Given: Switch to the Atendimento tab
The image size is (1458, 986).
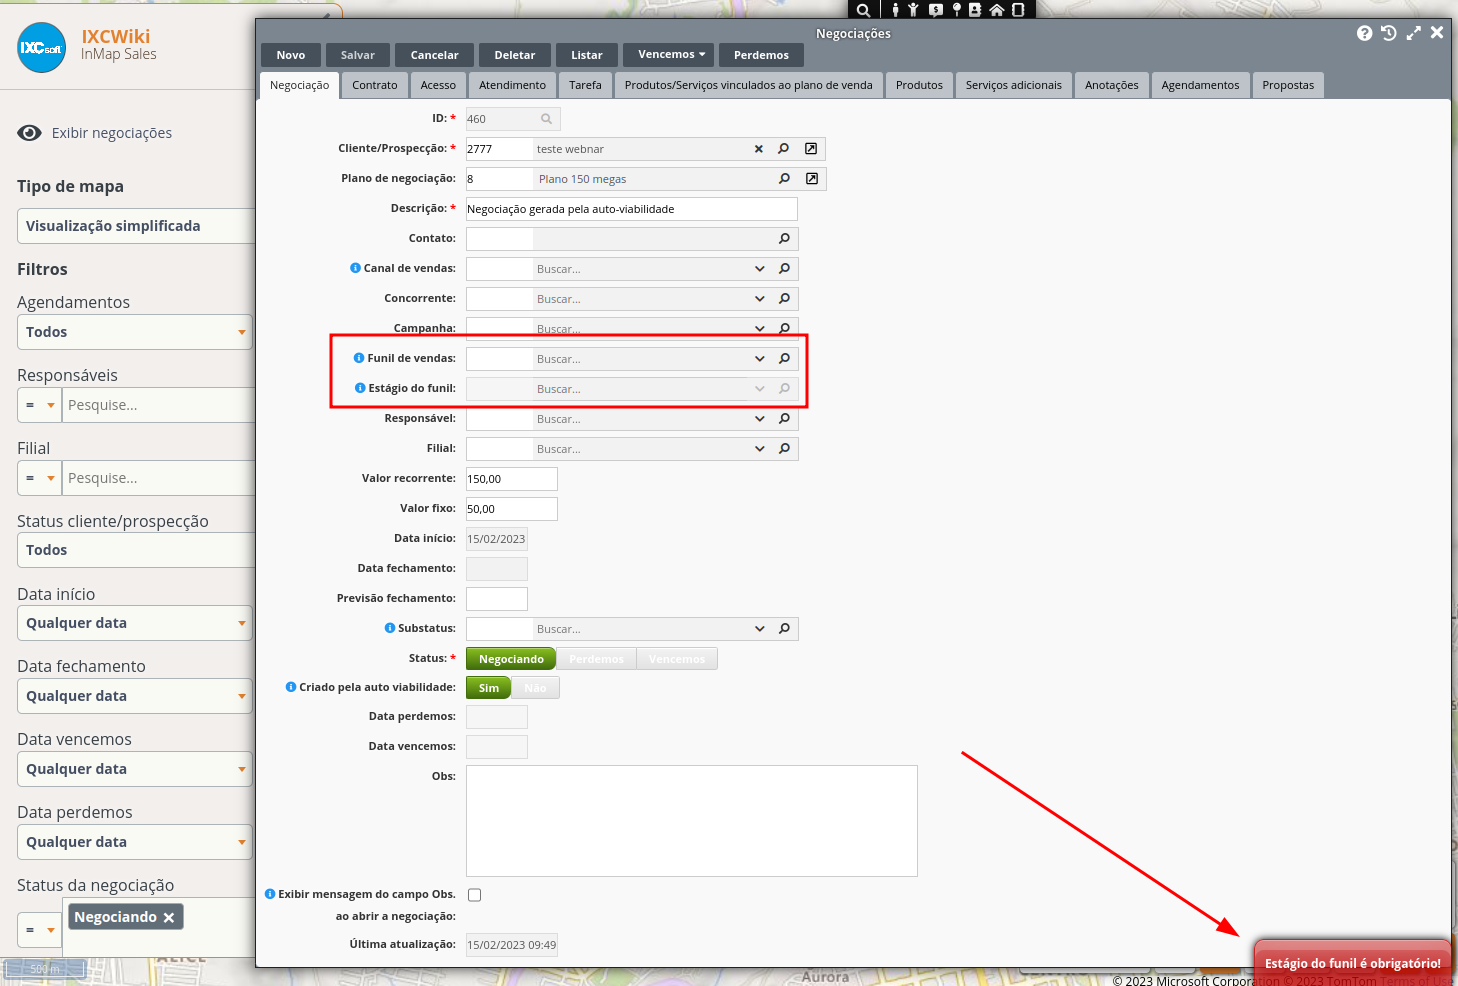Looking at the screenshot, I should click(x=512, y=85).
